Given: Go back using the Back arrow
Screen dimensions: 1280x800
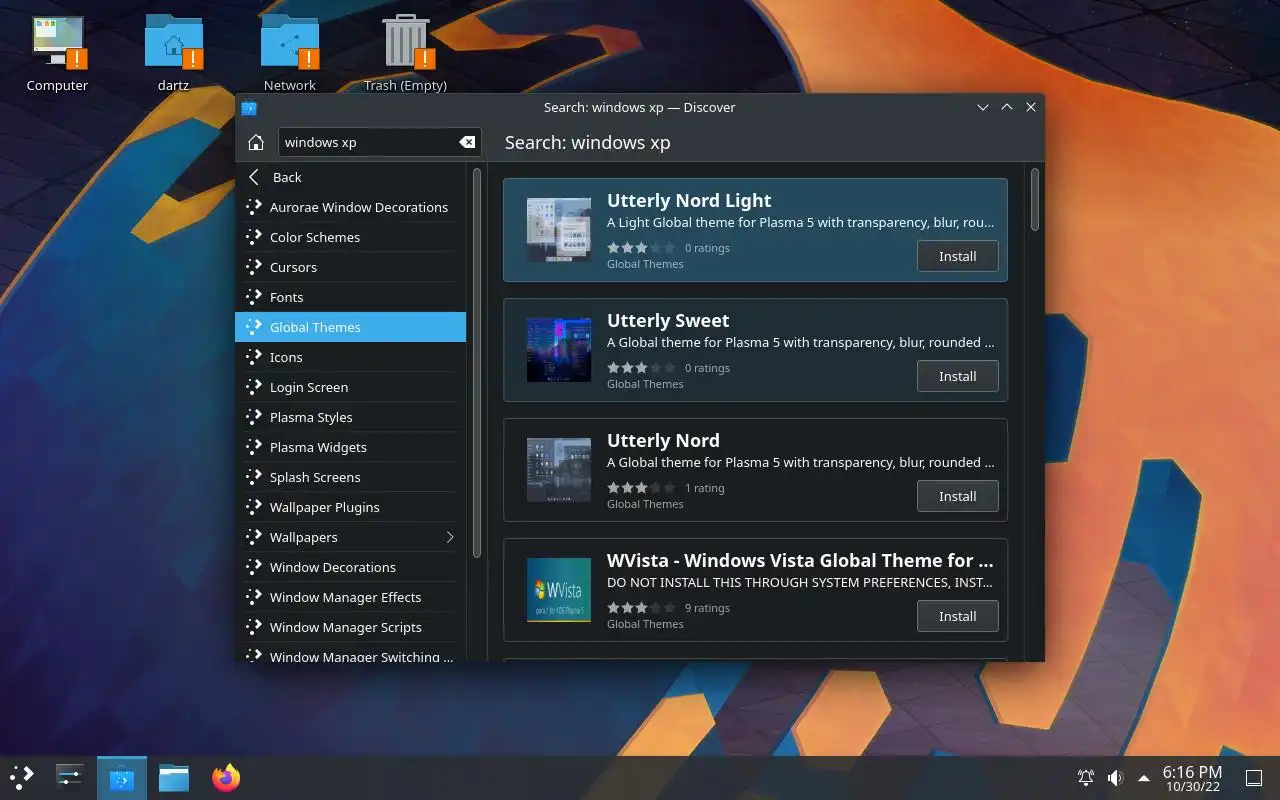Looking at the screenshot, I should (350, 177).
